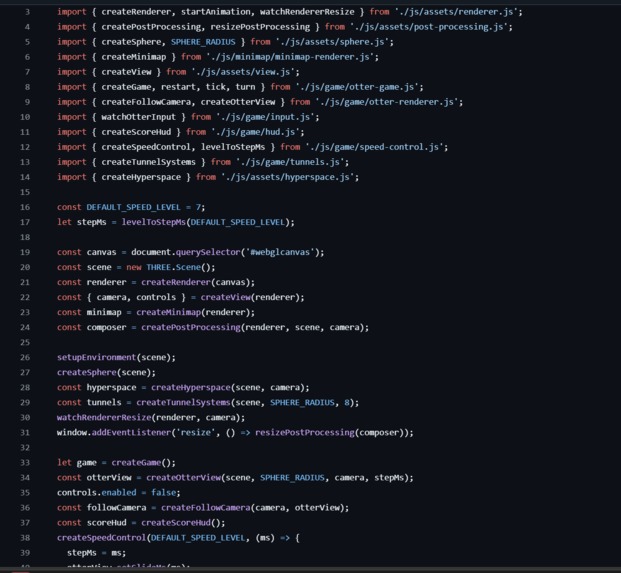Click line number 16 in the gutter
The width and height of the screenshot is (621, 573).
coord(25,207)
